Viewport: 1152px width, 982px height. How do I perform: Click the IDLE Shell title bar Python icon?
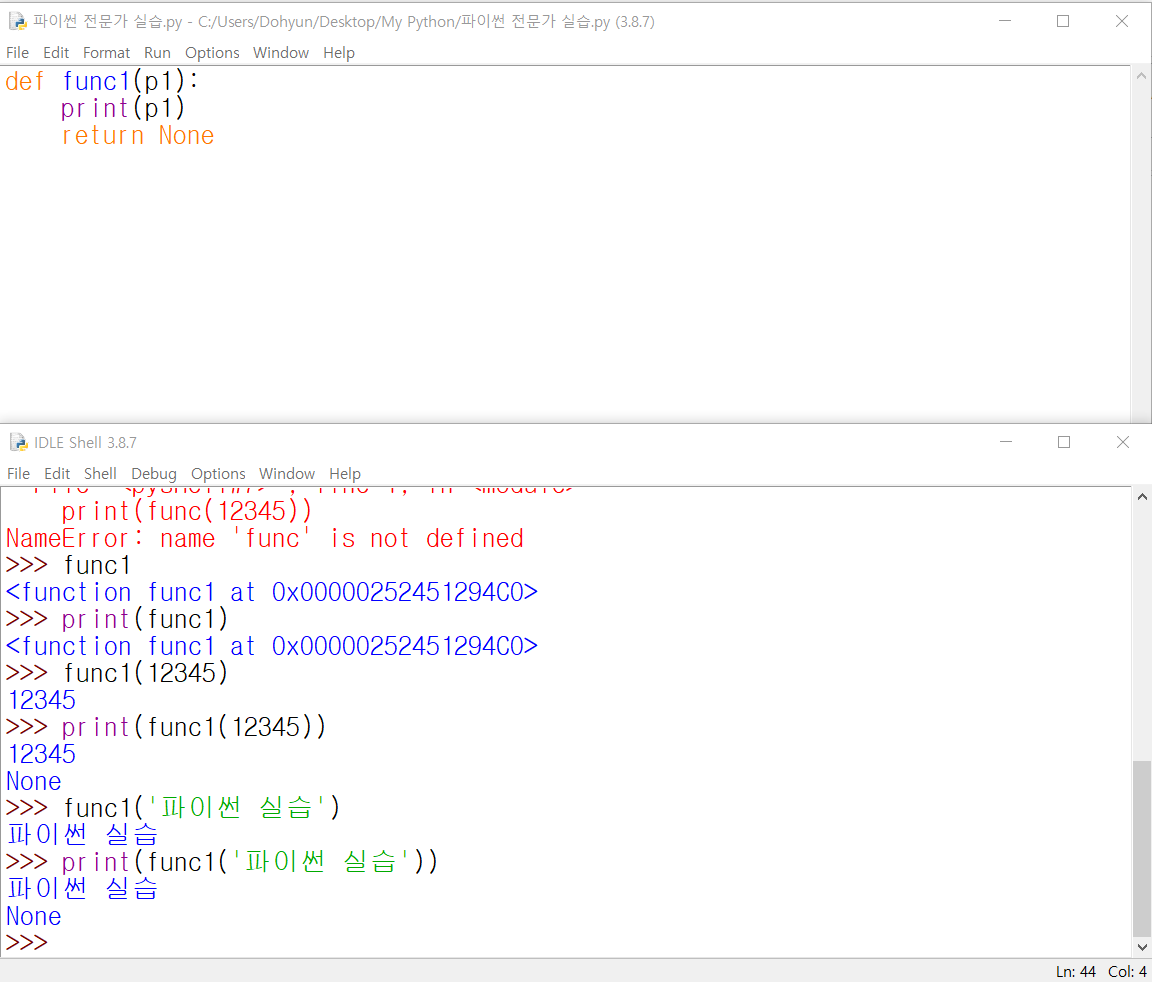[x=17, y=442]
